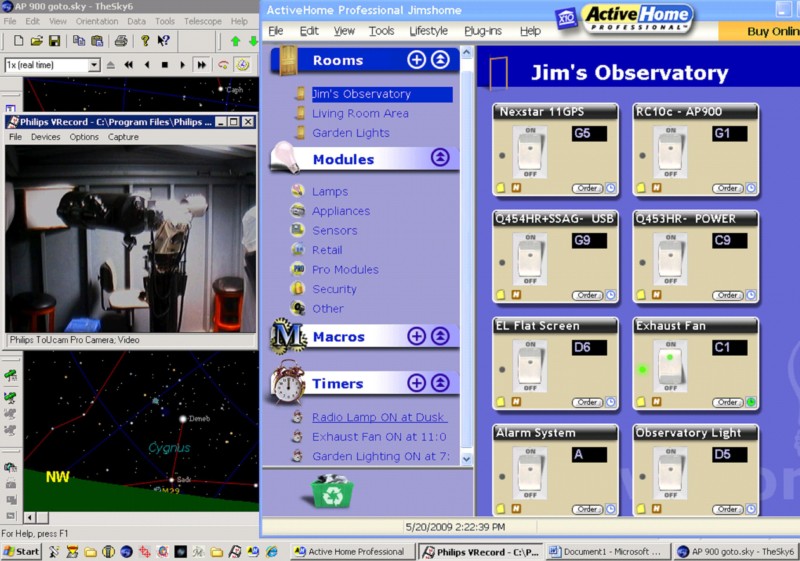Open the Tools menu in ActiveHome
The width and height of the screenshot is (800, 561).
[382, 31]
